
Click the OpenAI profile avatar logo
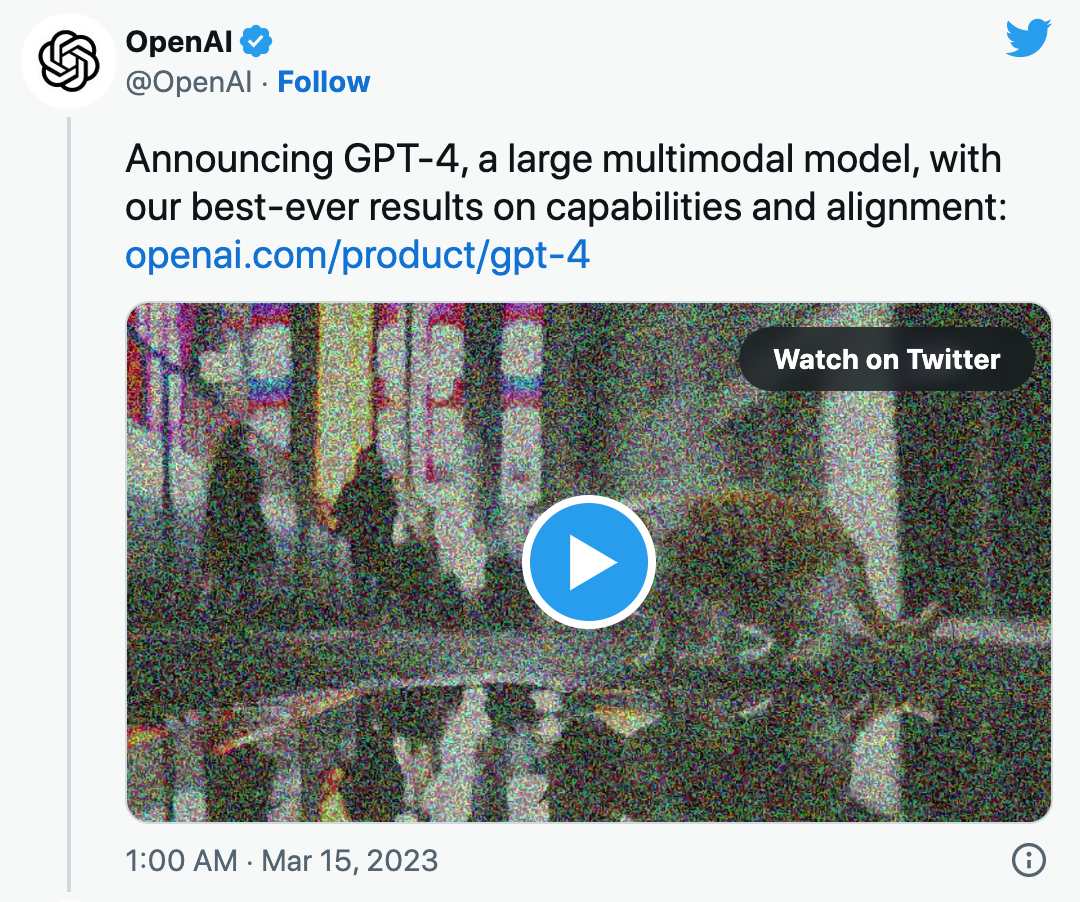pyautogui.click(x=69, y=61)
